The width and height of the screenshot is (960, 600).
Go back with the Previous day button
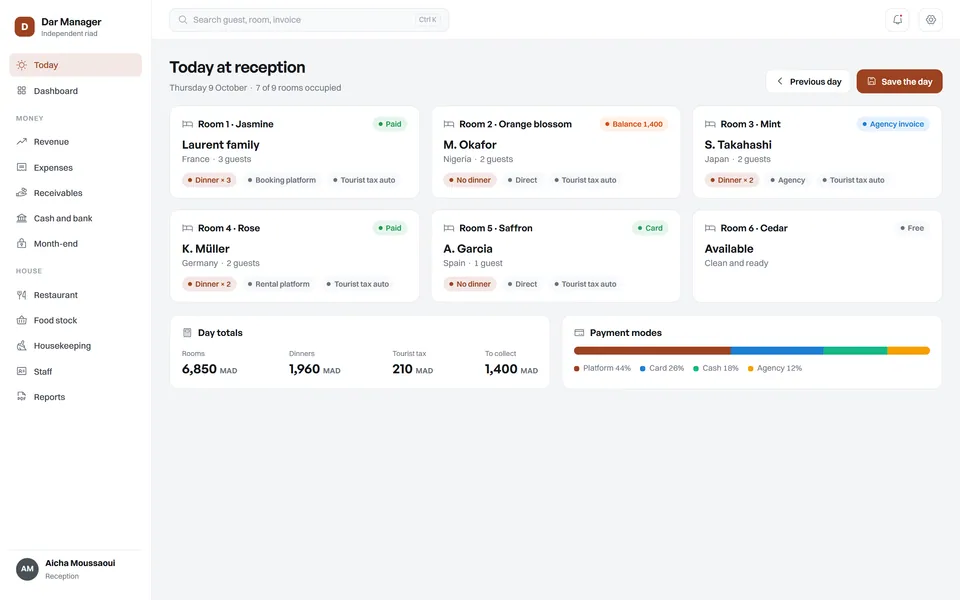(x=808, y=81)
